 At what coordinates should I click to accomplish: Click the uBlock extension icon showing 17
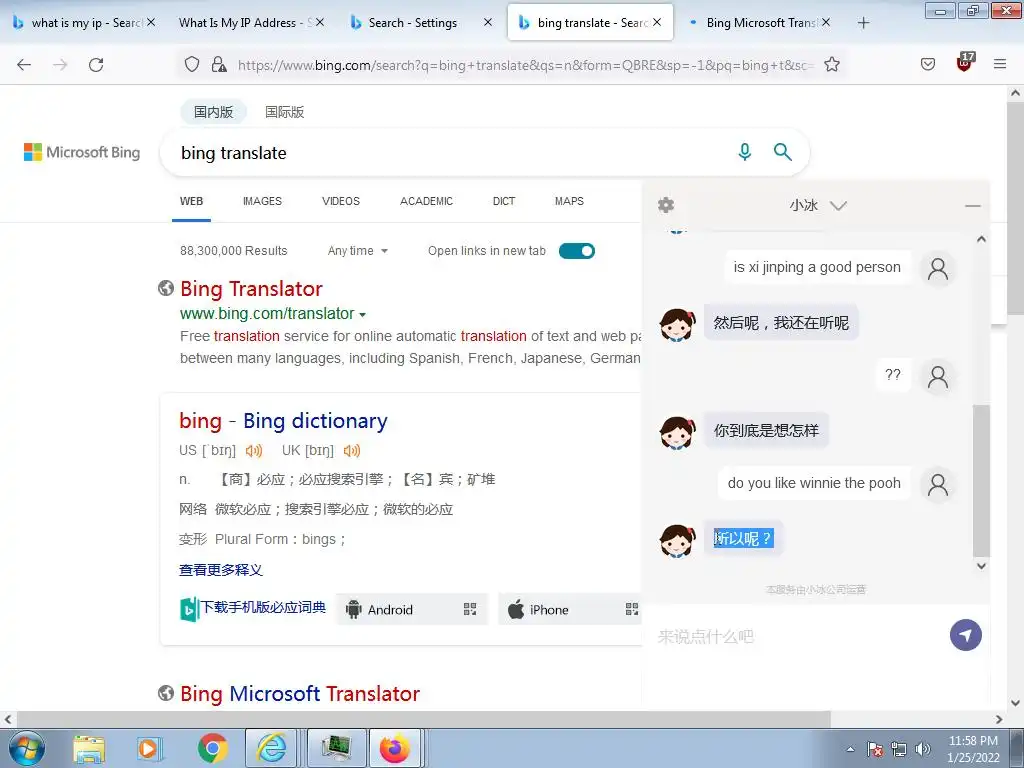(965, 61)
